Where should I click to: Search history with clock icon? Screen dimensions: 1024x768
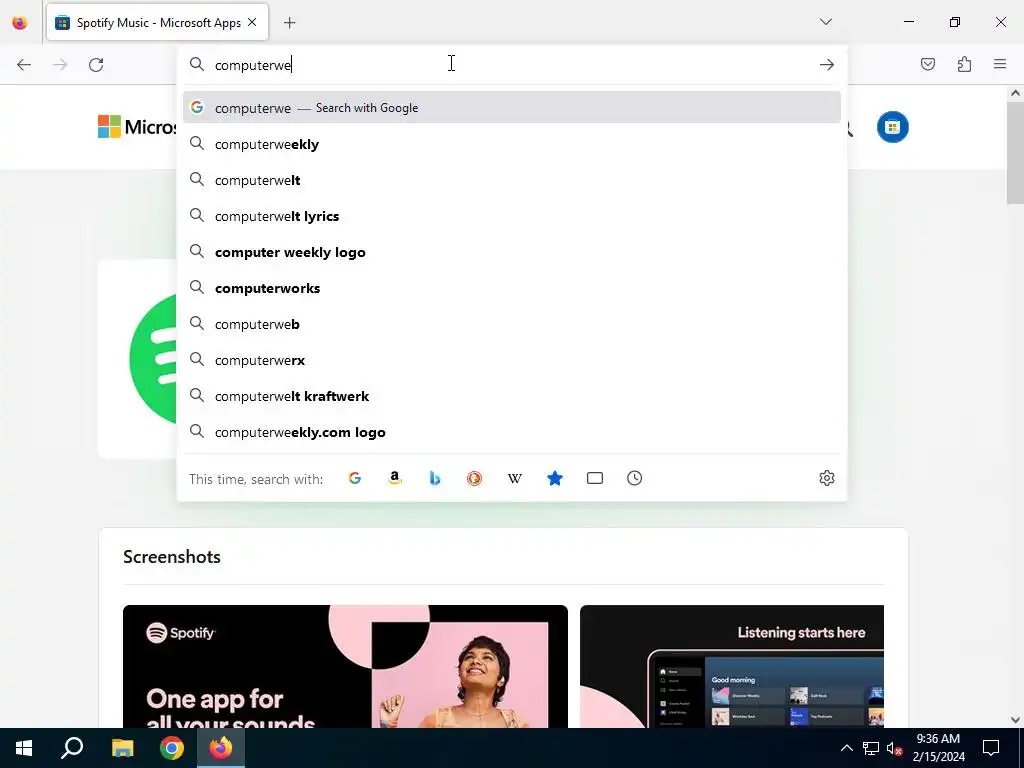[634, 478]
